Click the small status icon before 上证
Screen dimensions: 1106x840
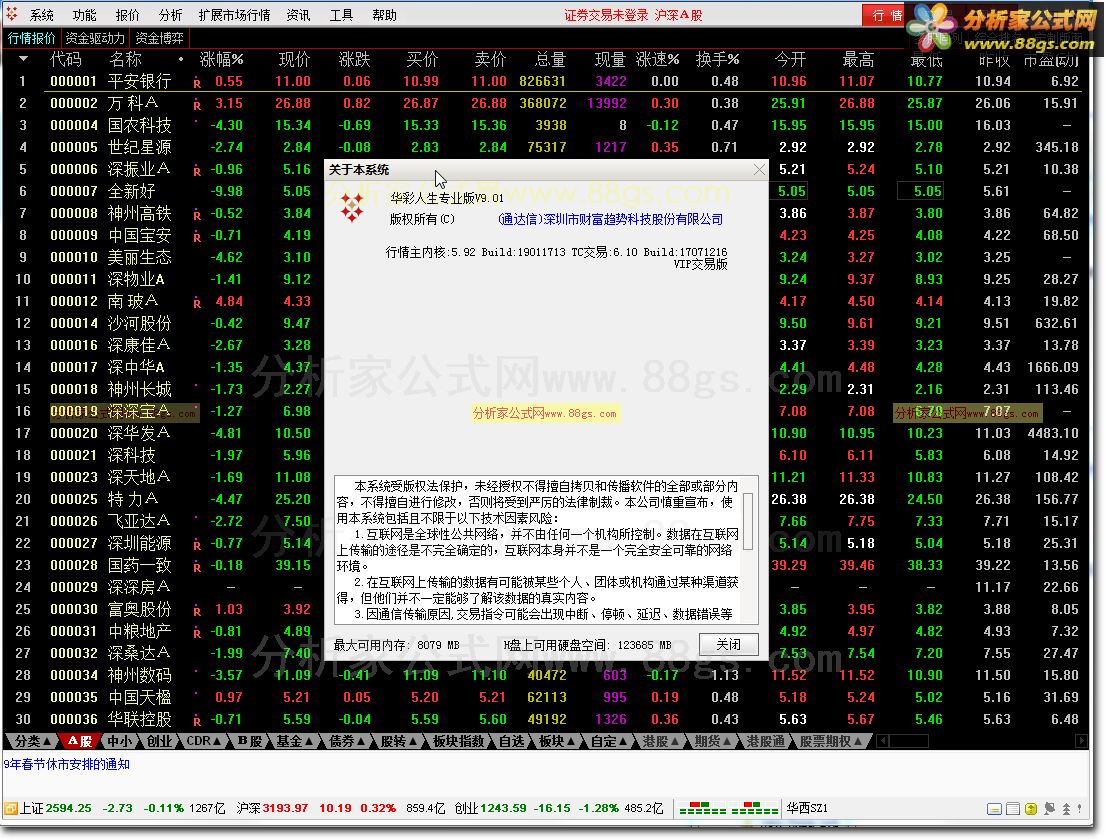click(11, 808)
